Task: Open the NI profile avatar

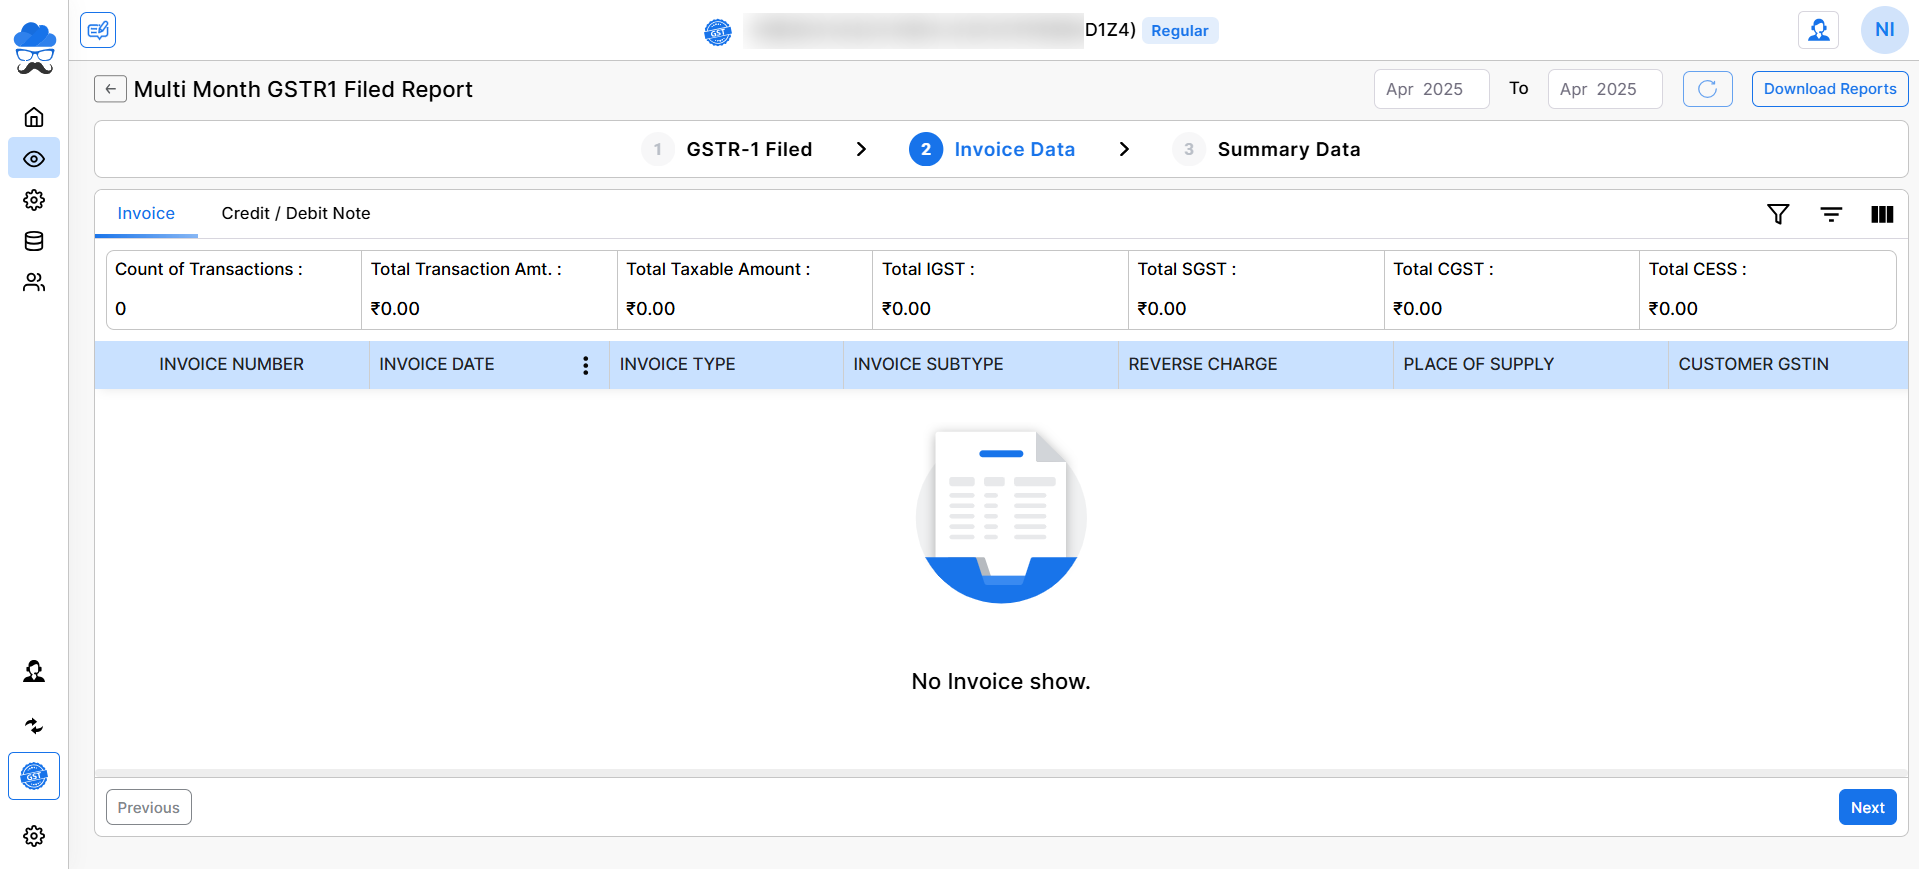Action: [x=1884, y=30]
